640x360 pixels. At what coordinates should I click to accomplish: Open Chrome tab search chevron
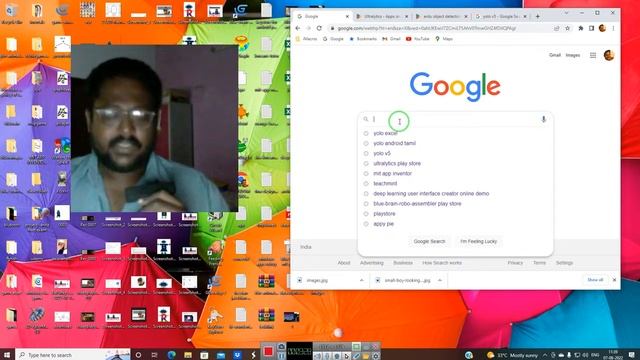566,13
